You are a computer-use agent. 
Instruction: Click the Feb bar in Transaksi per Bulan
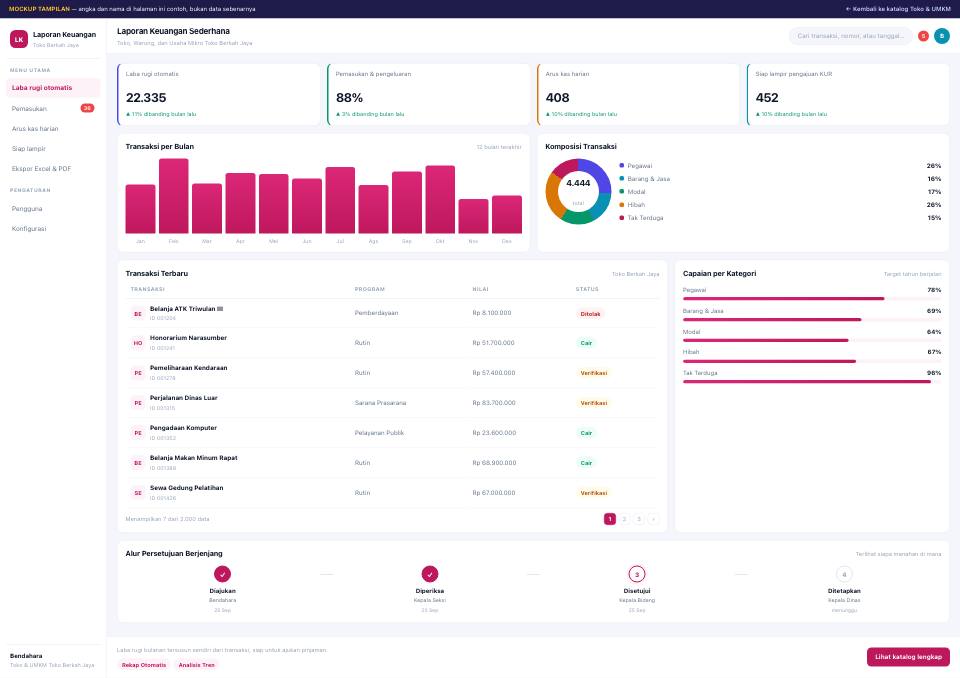click(174, 196)
